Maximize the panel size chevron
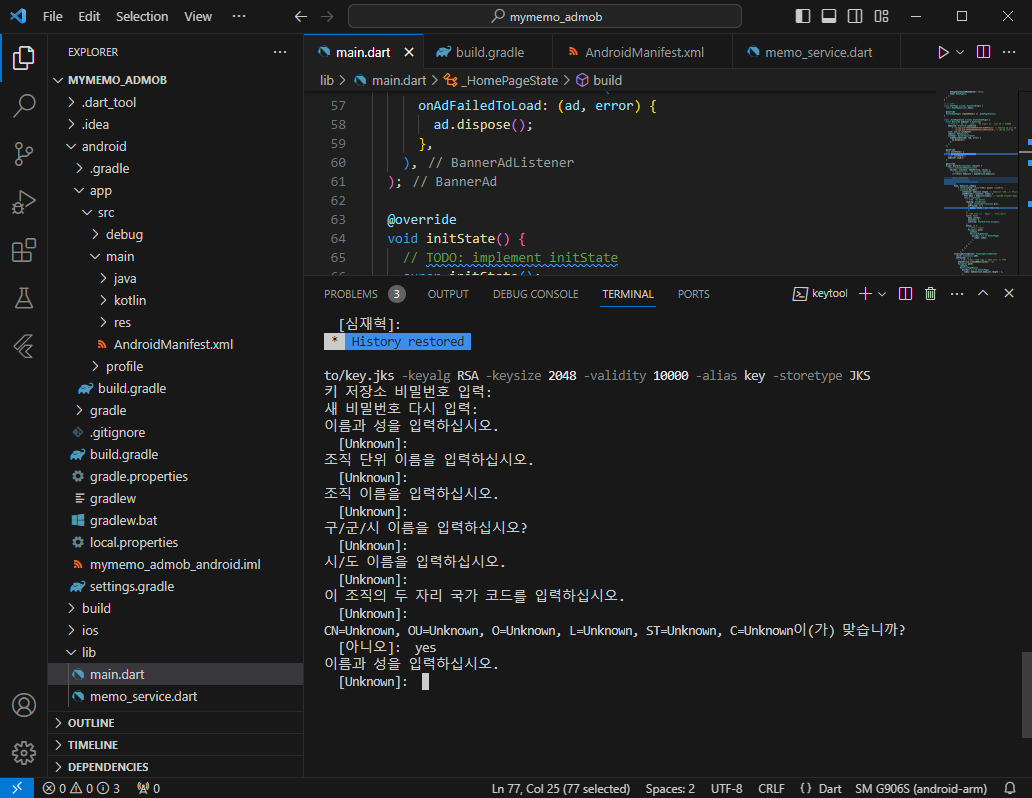The height and width of the screenshot is (798, 1032). tap(983, 294)
